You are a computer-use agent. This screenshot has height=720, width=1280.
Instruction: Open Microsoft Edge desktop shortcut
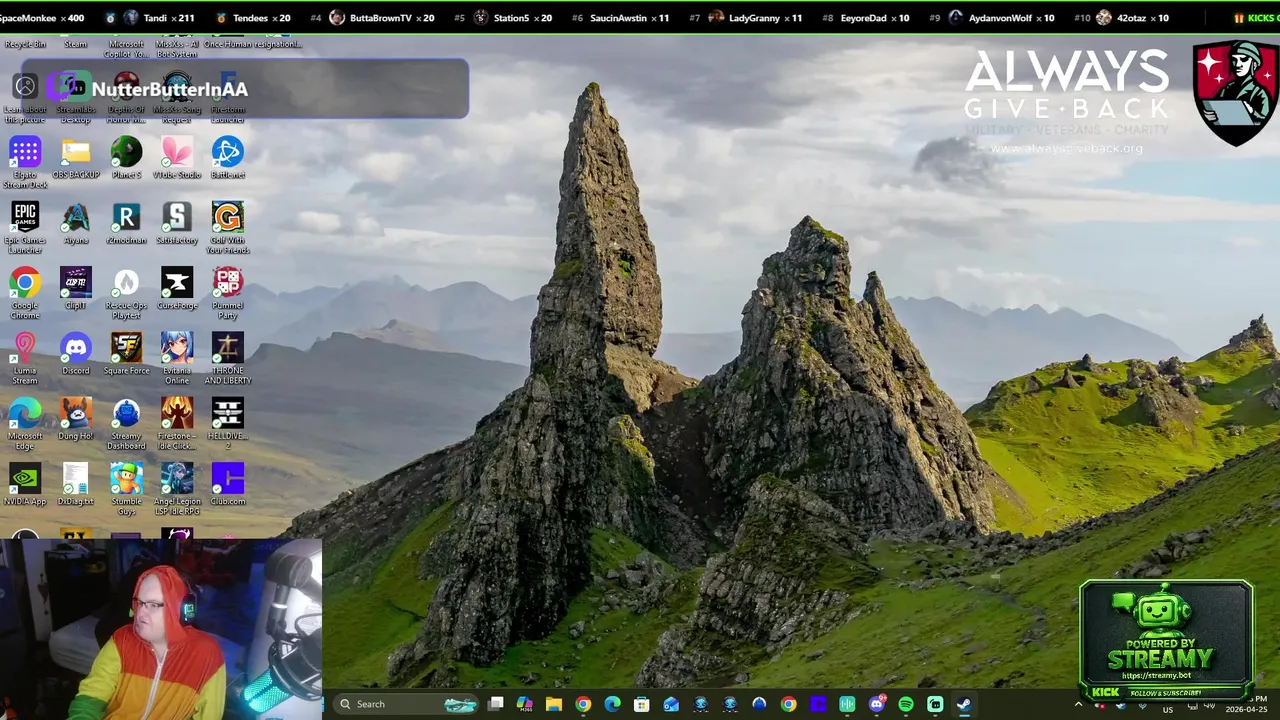25,424
